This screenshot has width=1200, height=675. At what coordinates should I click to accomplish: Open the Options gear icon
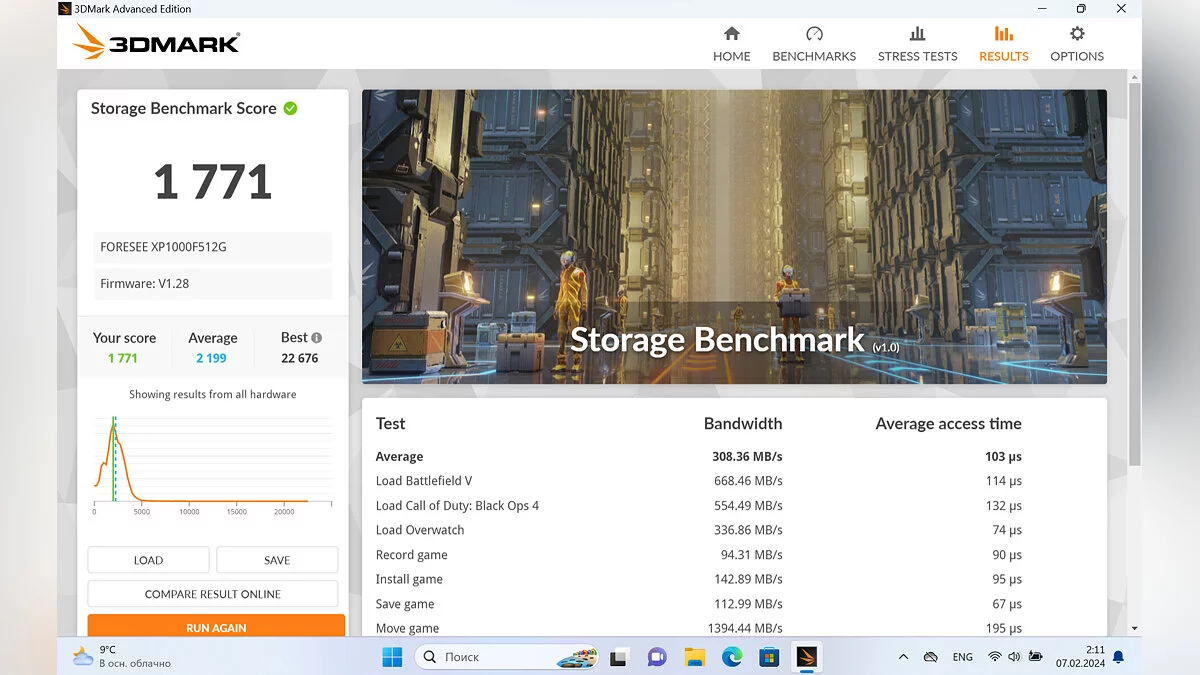[1077, 34]
